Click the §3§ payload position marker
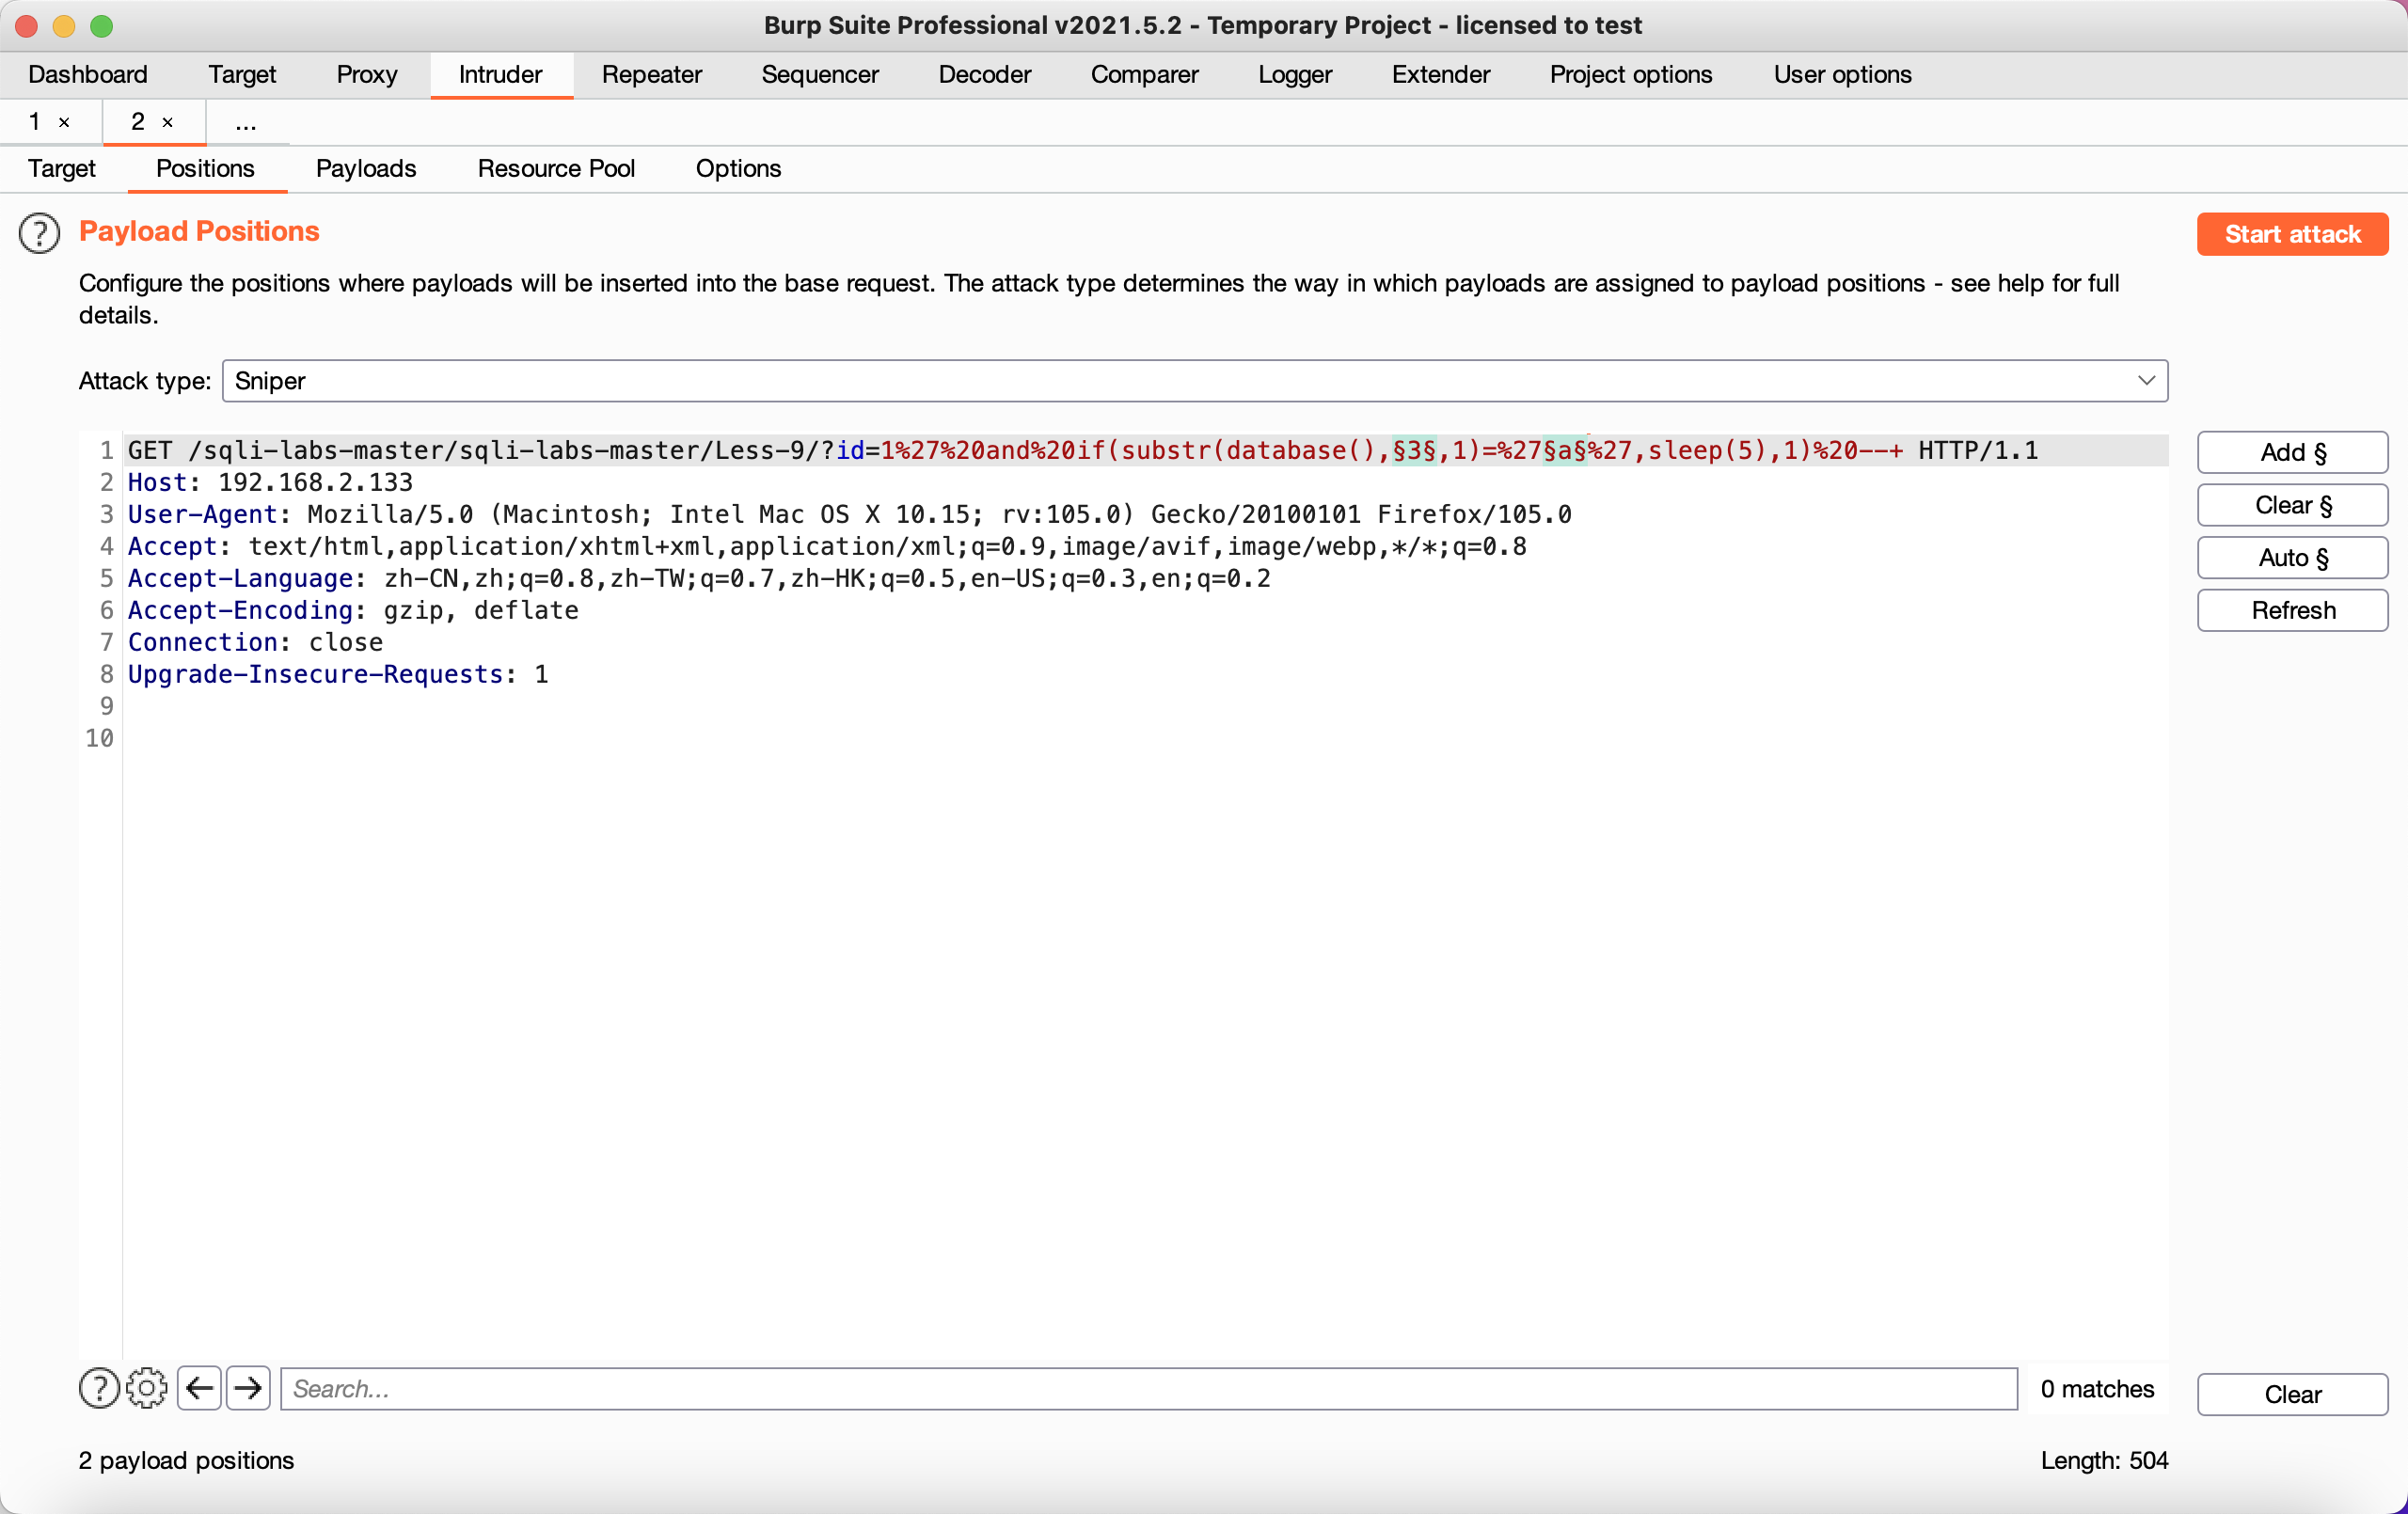The height and width of the screenshot is (1514, 2408). 1414,450
